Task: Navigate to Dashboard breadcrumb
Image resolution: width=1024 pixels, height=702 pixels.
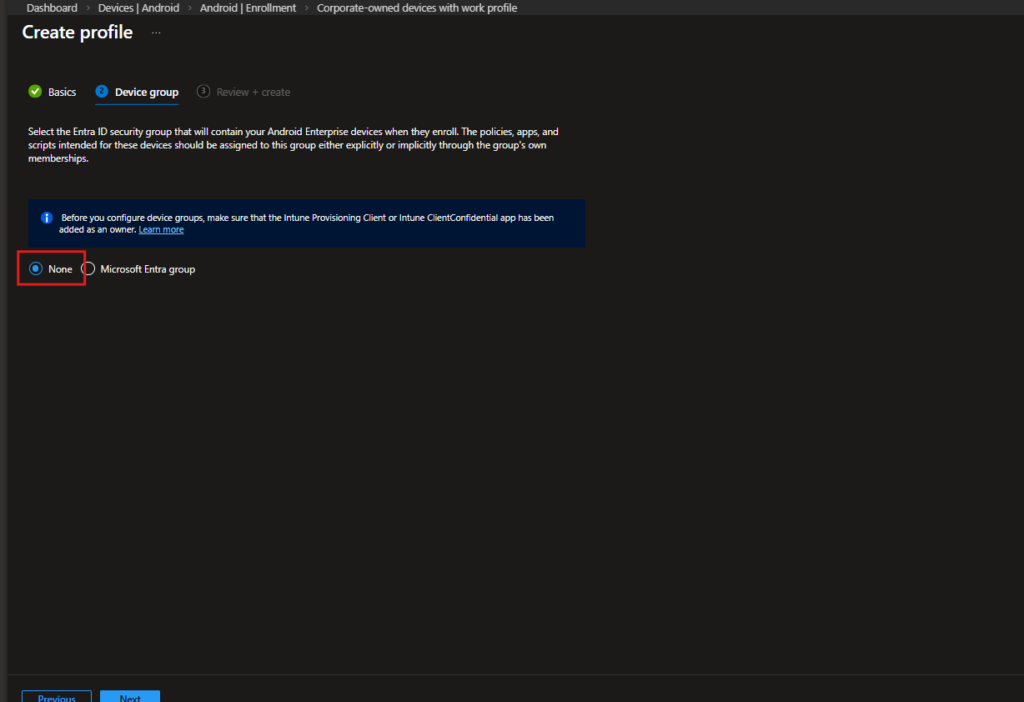Action: click(x=52, y=8)
